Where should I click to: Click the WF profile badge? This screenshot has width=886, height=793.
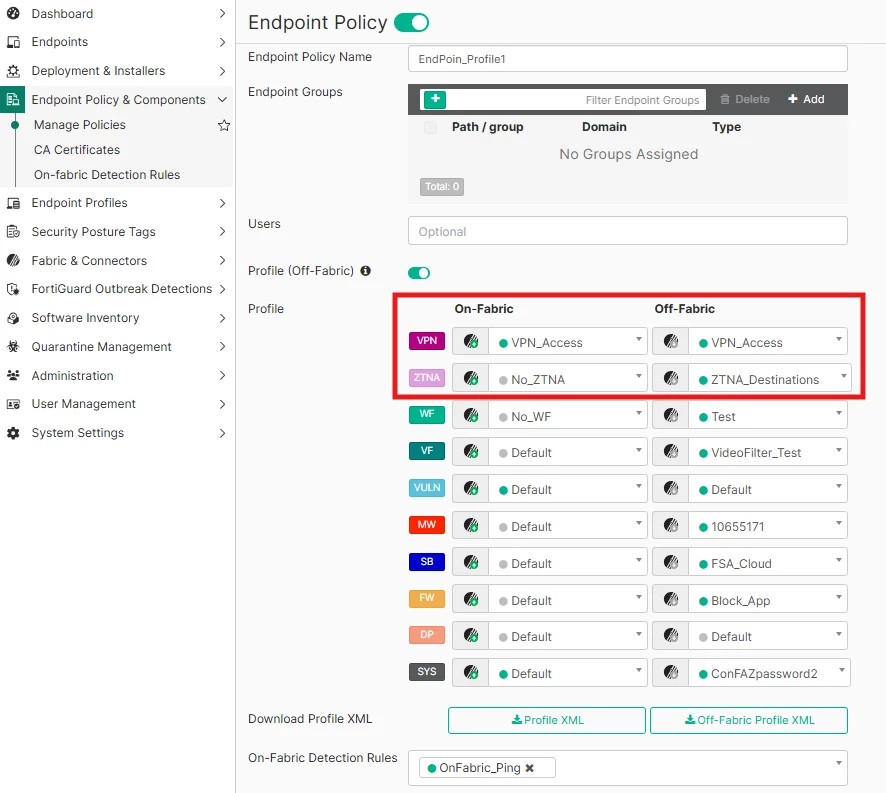[x=427, y=414]
